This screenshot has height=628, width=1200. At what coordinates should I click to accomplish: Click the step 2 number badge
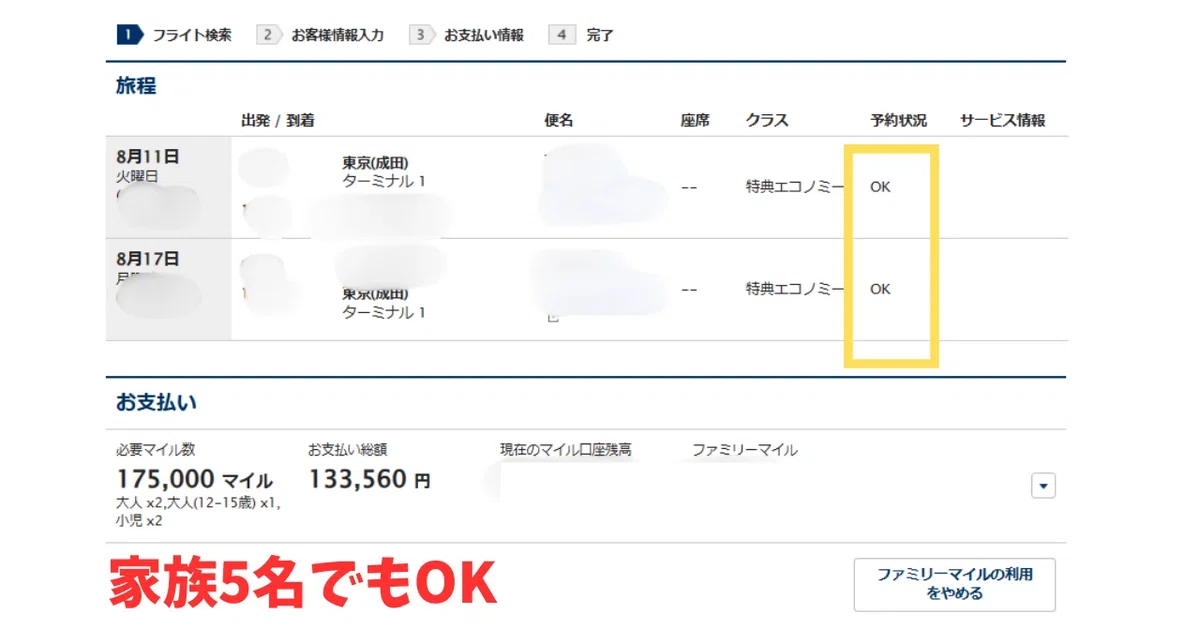pyautogui.click(x=268, y=35)
